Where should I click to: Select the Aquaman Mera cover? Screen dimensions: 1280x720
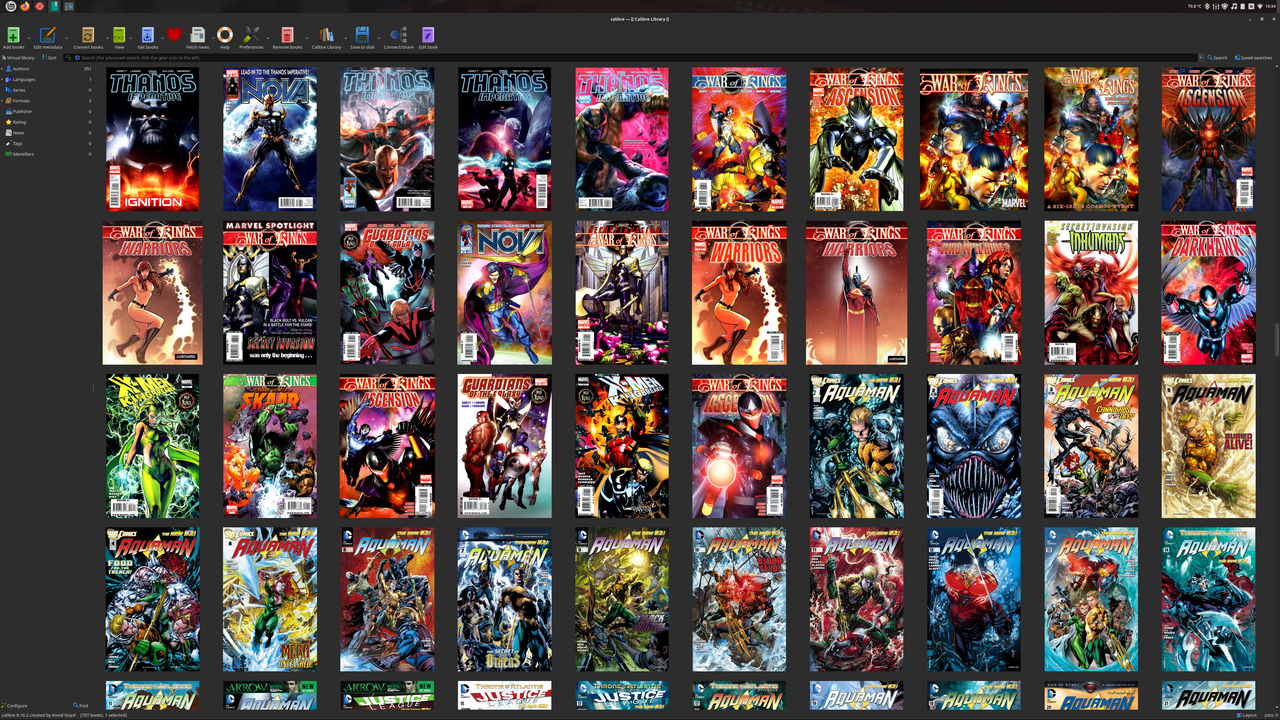(x=270, y=599)
